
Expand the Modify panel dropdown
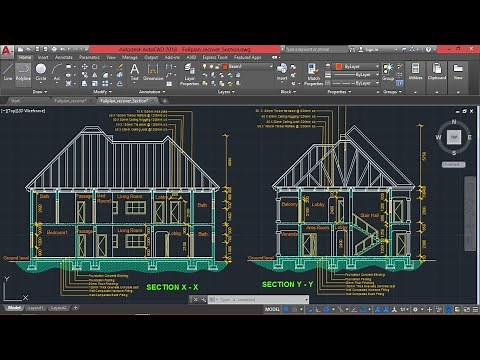coord(102,92)
